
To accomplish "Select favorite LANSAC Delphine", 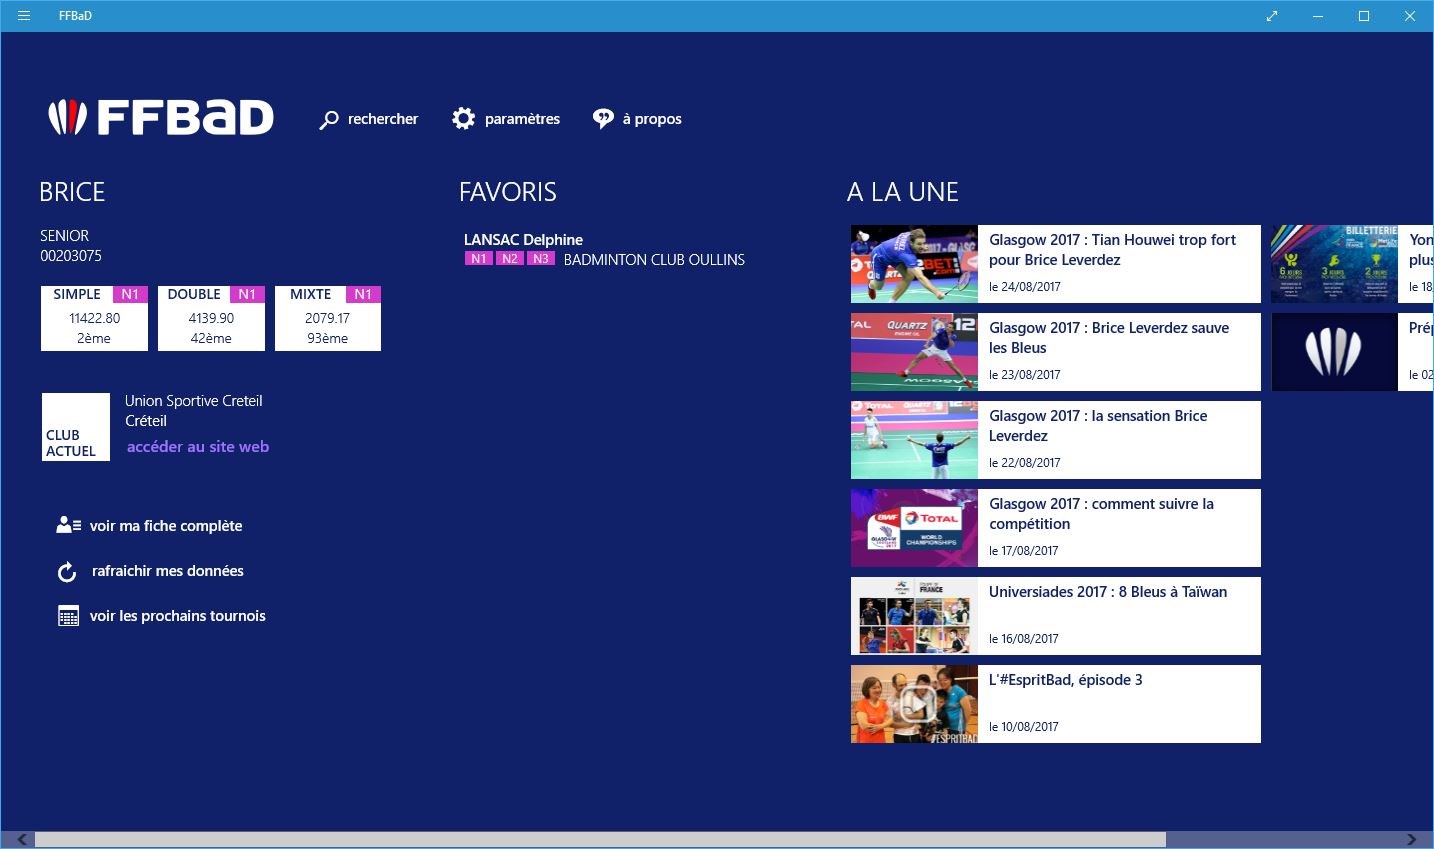I will pos(523,240).
